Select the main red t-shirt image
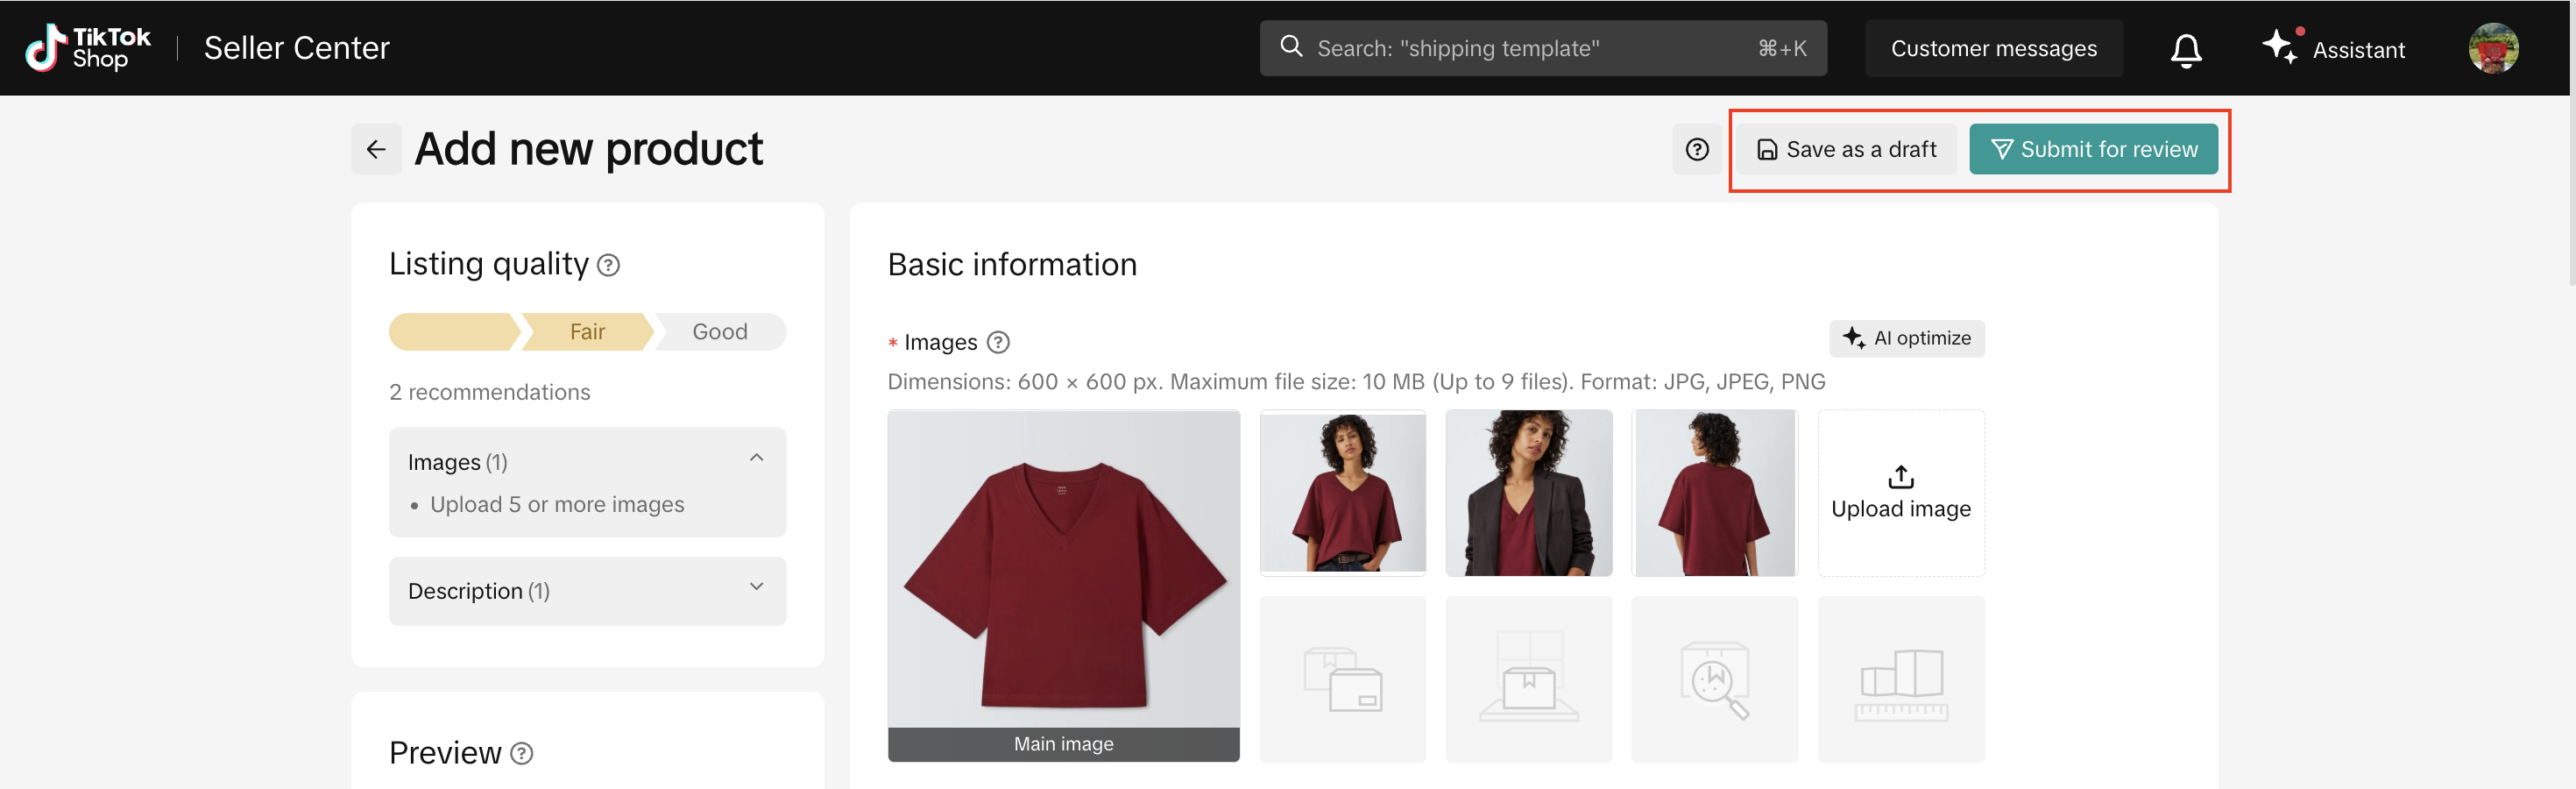Screen dimensions: 2576x789 [x=1063, y=570]
